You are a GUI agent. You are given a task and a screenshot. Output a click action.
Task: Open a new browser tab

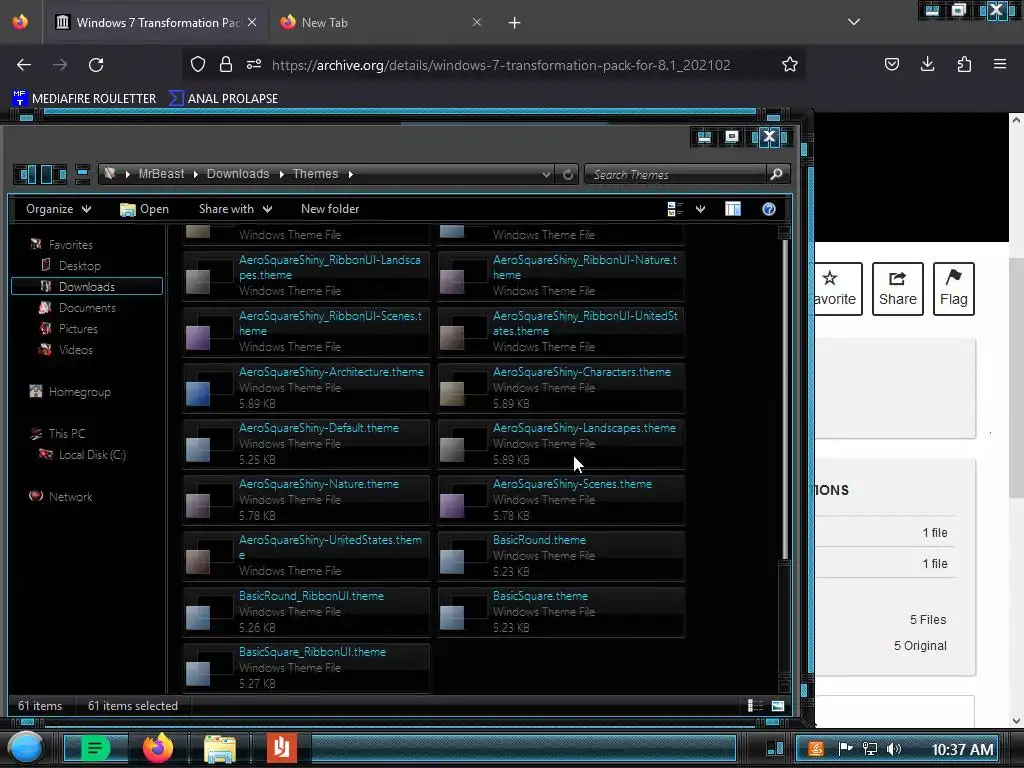(x=515, y=23)
